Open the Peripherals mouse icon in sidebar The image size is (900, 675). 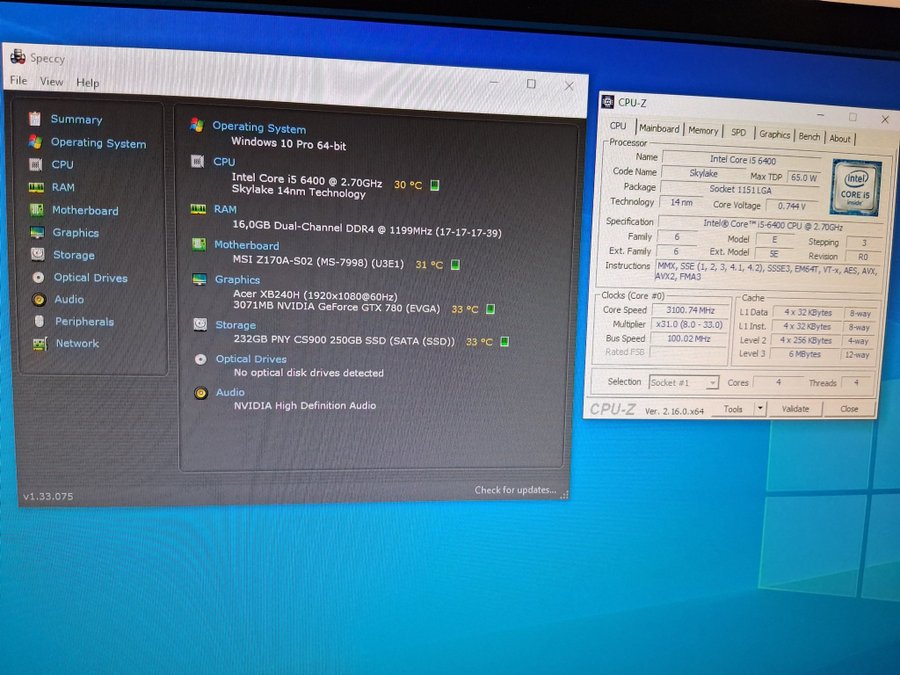[x=39, y=321]
